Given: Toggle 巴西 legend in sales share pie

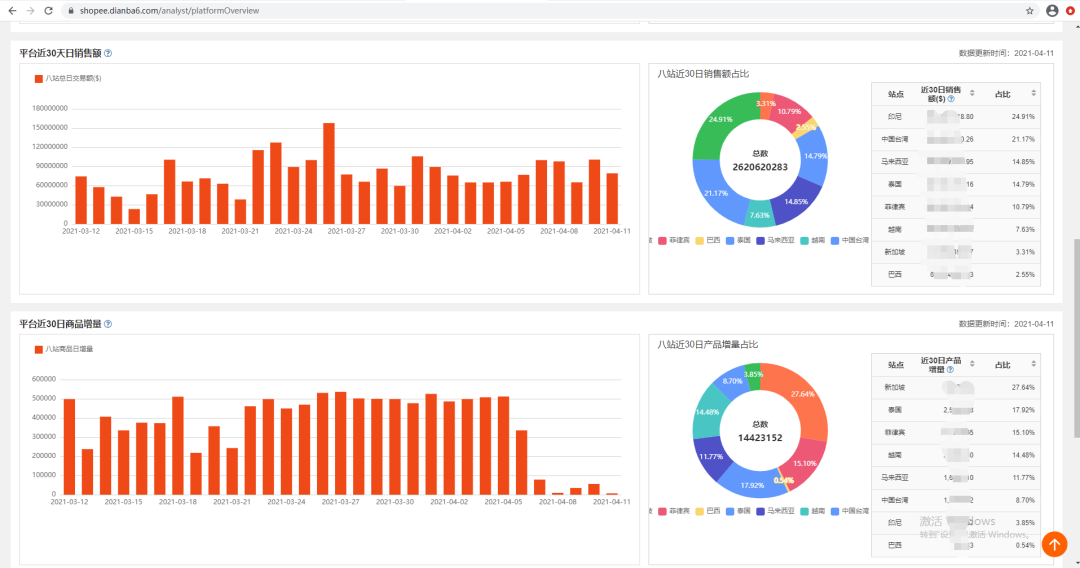Looking at the screenshot, I should (x=707, y=240).
